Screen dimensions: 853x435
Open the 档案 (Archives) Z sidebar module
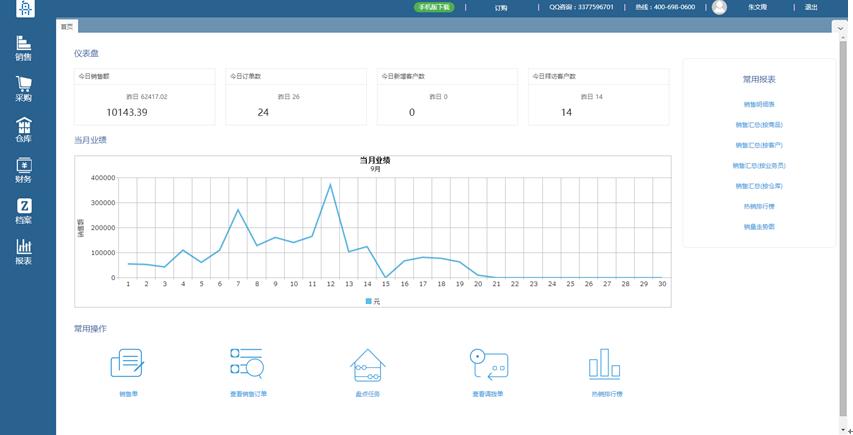click(23, 212)
